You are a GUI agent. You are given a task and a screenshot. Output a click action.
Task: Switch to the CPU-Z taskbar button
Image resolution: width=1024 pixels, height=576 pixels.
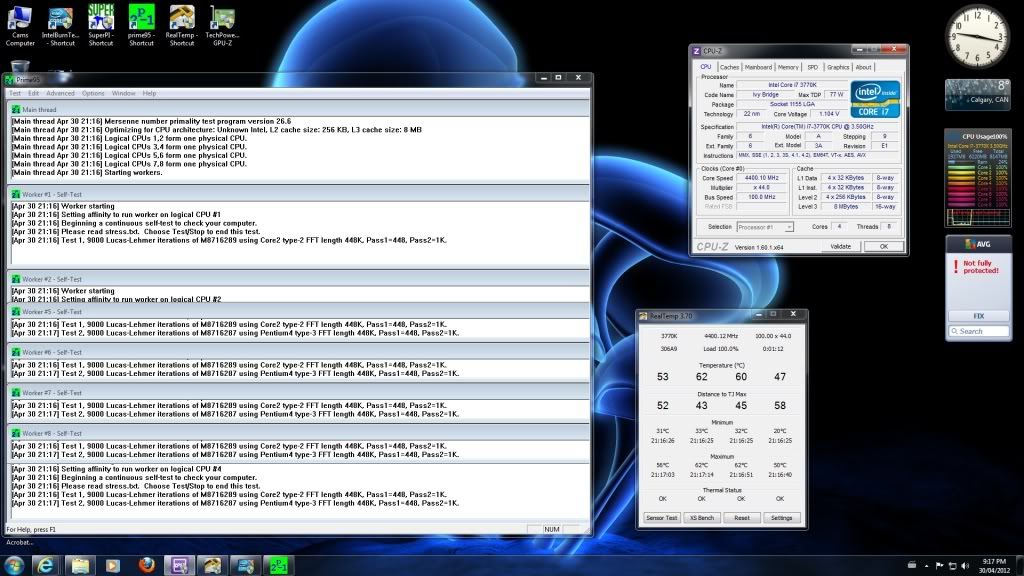pos(180,565)
